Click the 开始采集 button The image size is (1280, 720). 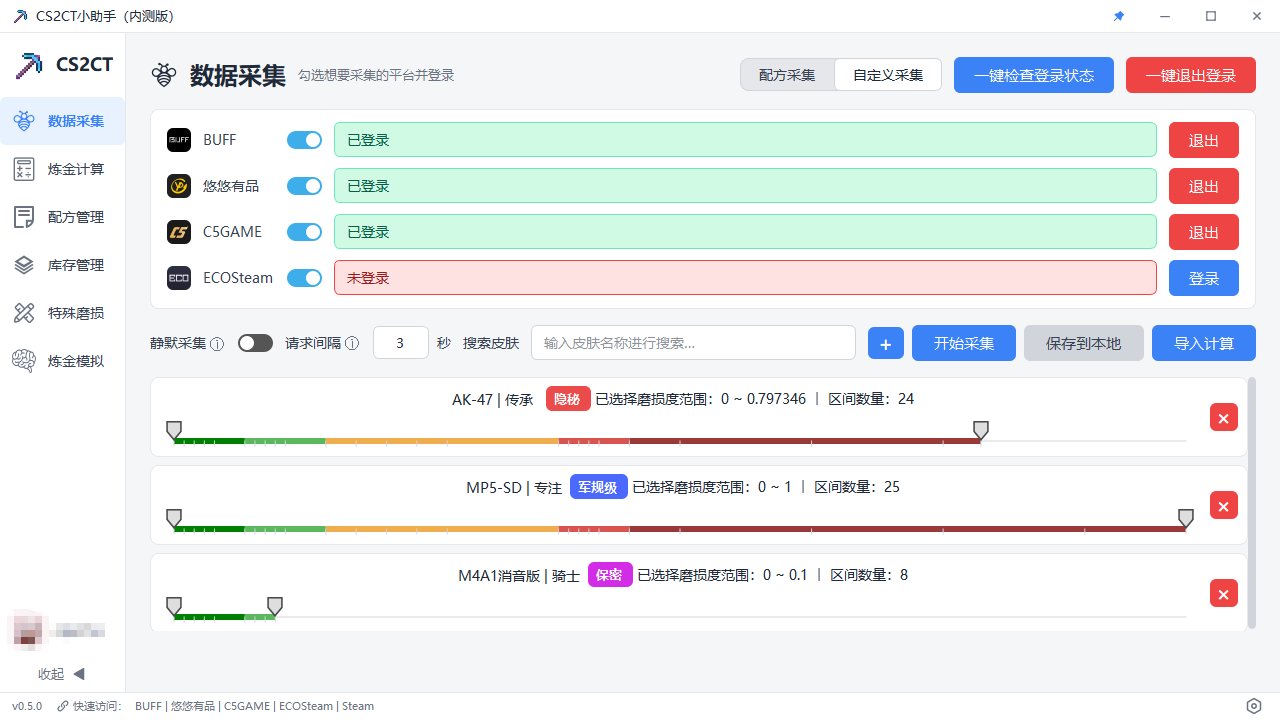click(x=964, y=343)
